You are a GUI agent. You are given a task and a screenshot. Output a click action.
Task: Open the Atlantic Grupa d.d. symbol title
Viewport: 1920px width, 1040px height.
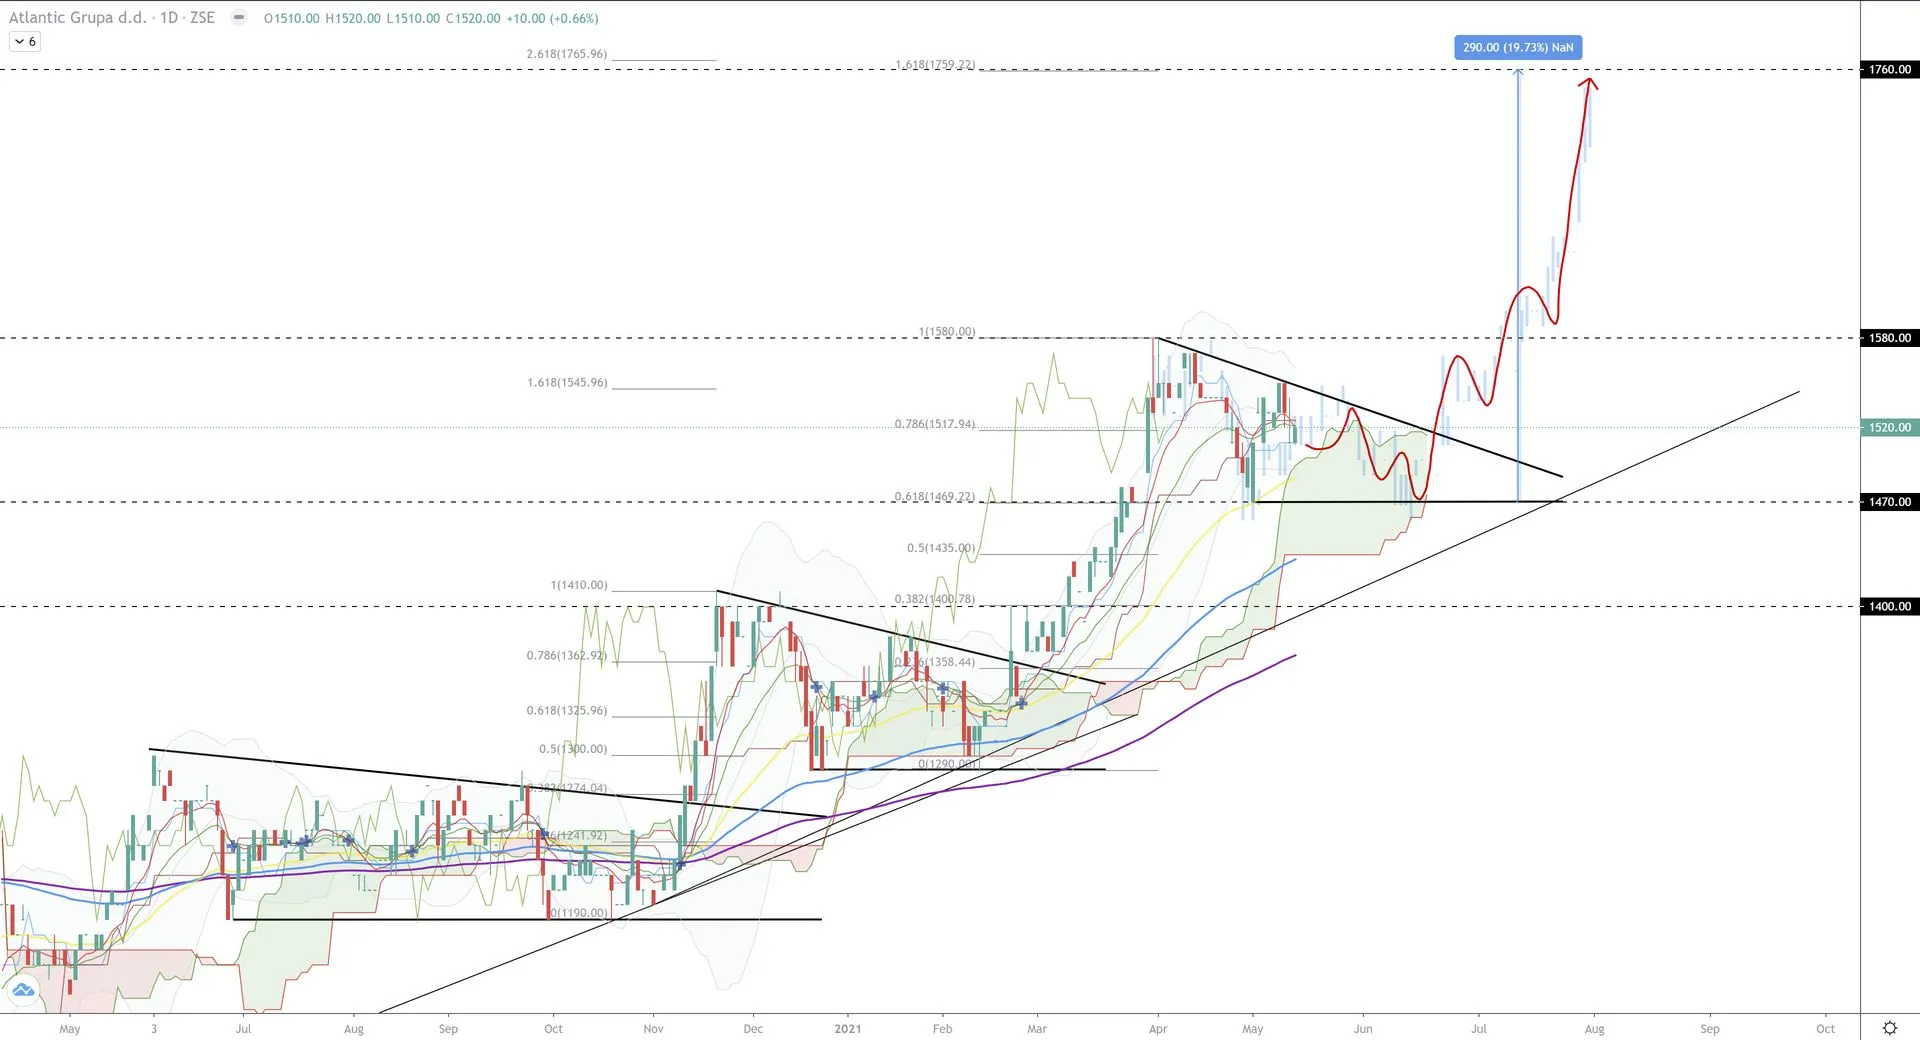click(x=77, y=18)
